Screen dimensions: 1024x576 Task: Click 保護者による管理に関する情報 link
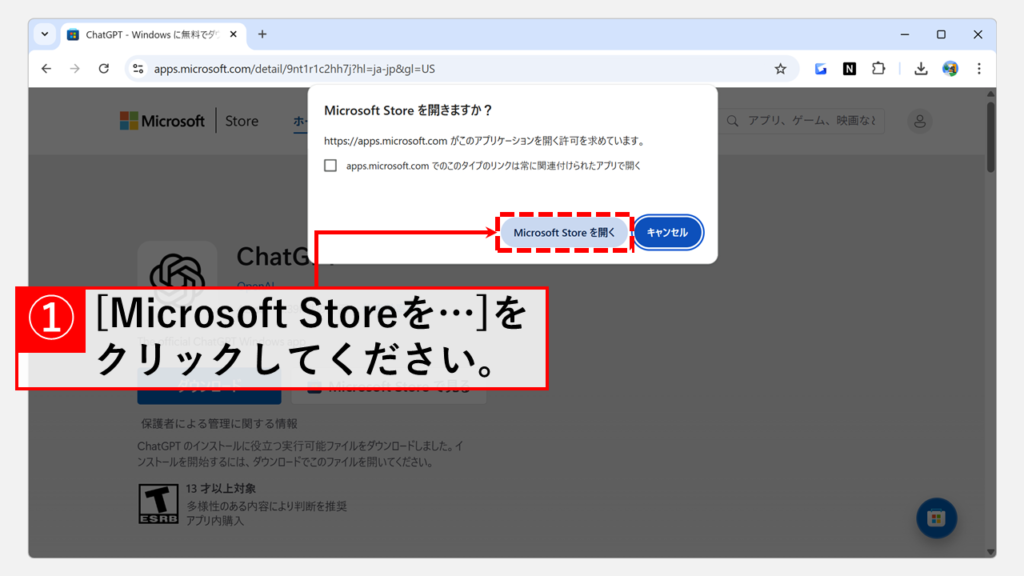click(x=219, y=423)
